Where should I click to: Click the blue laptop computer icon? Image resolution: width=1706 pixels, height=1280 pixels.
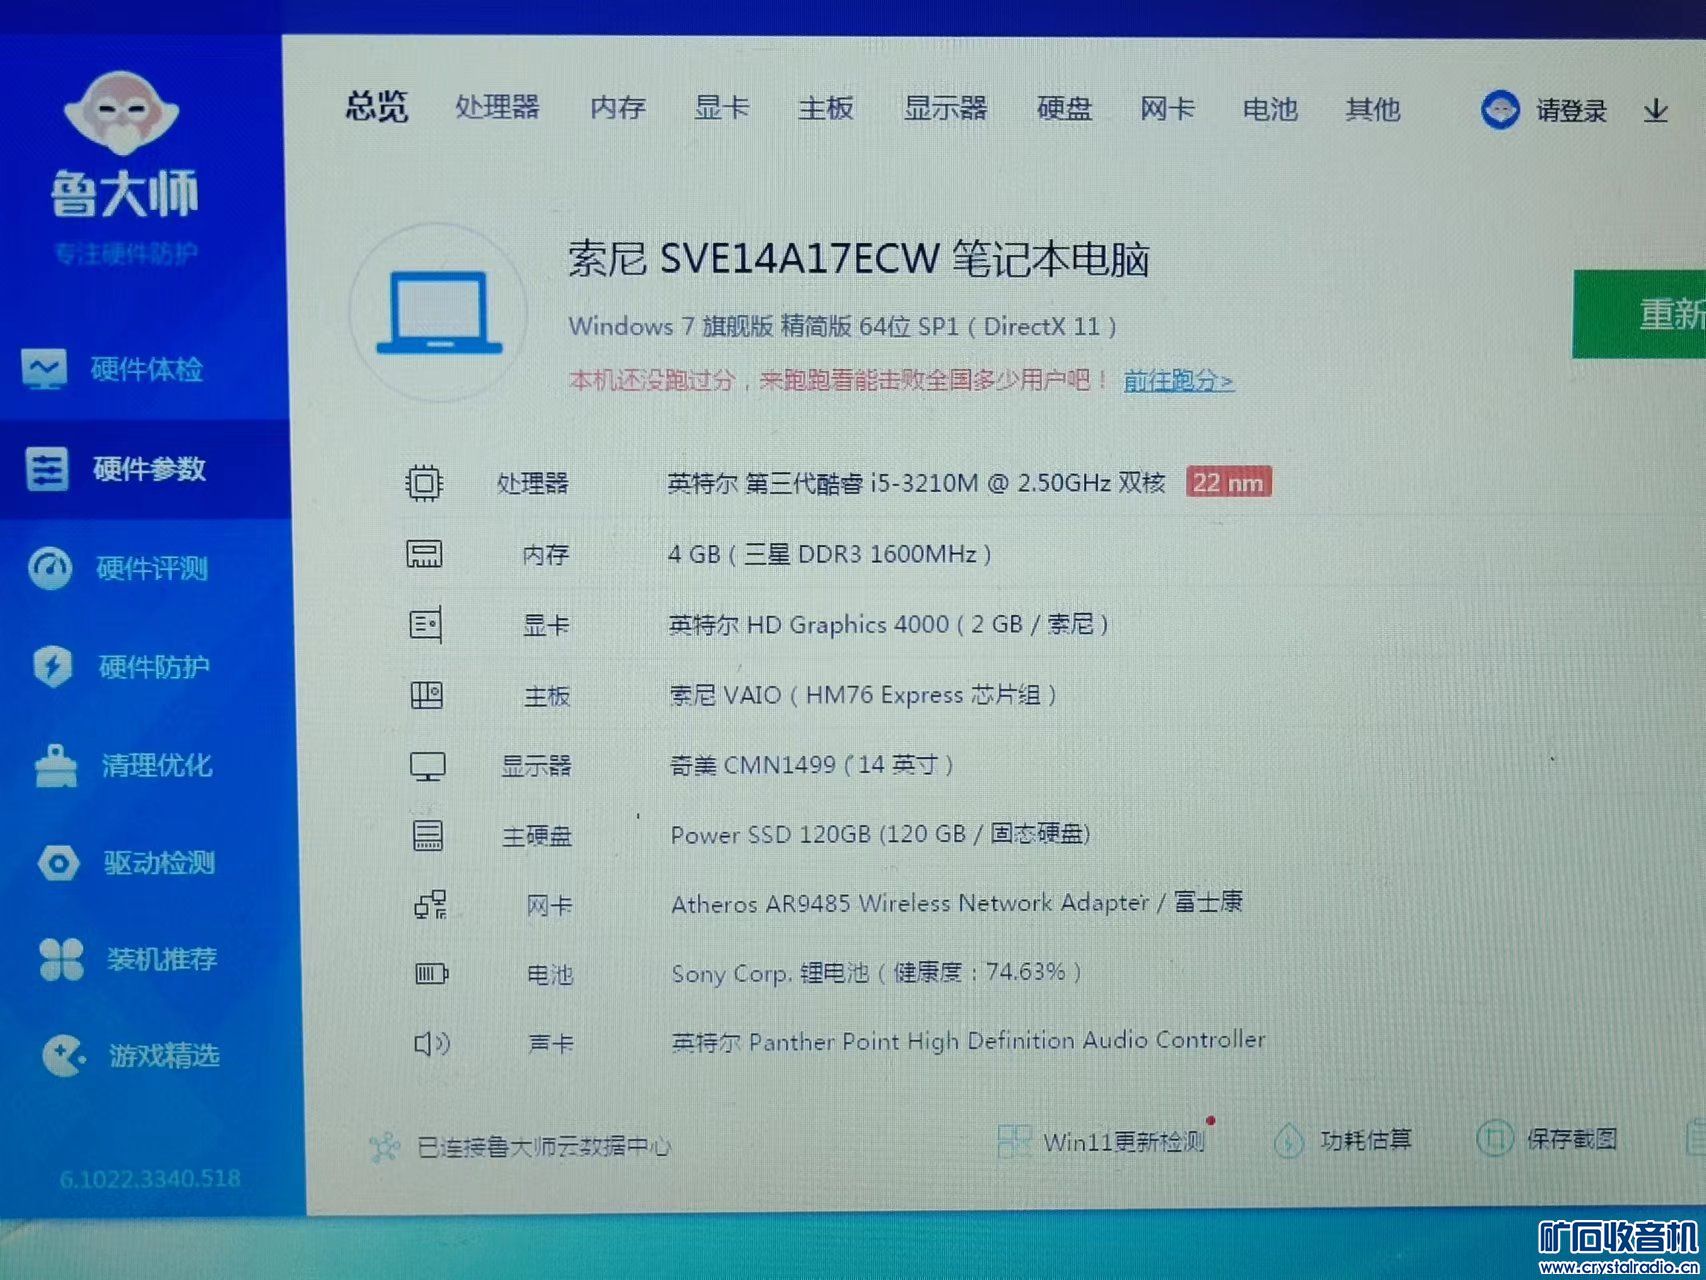(x=439, y=312)
